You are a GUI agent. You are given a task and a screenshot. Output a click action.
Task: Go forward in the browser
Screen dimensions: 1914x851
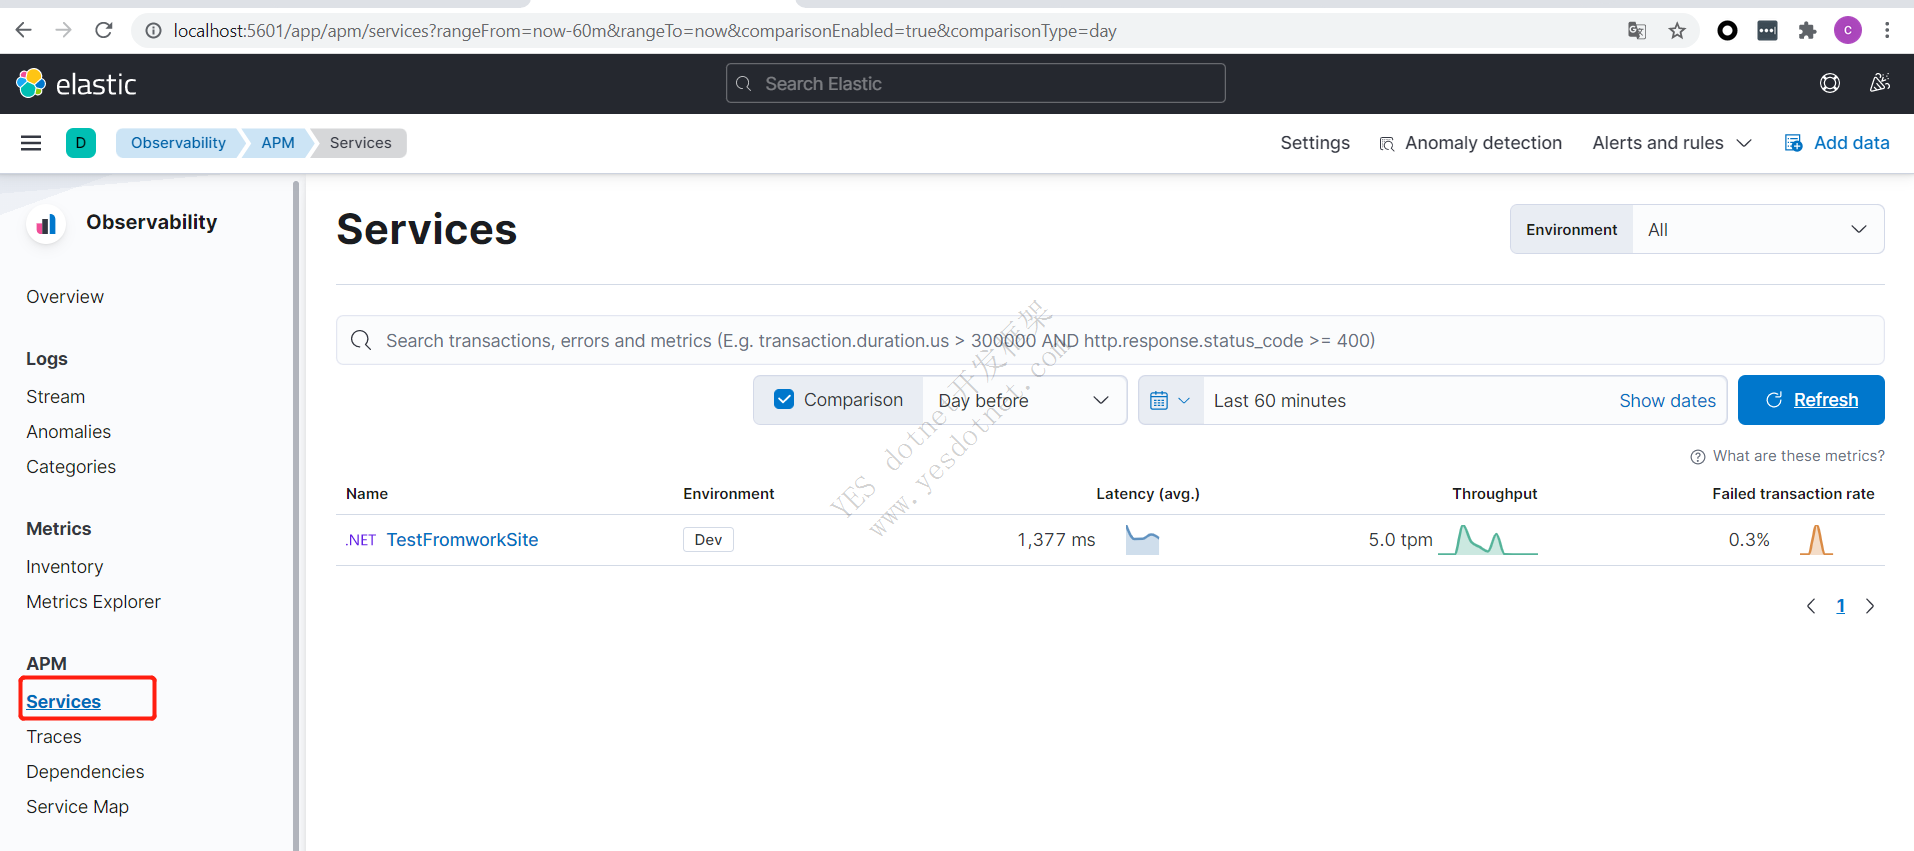pyautogui.click(x=63, y=30)
